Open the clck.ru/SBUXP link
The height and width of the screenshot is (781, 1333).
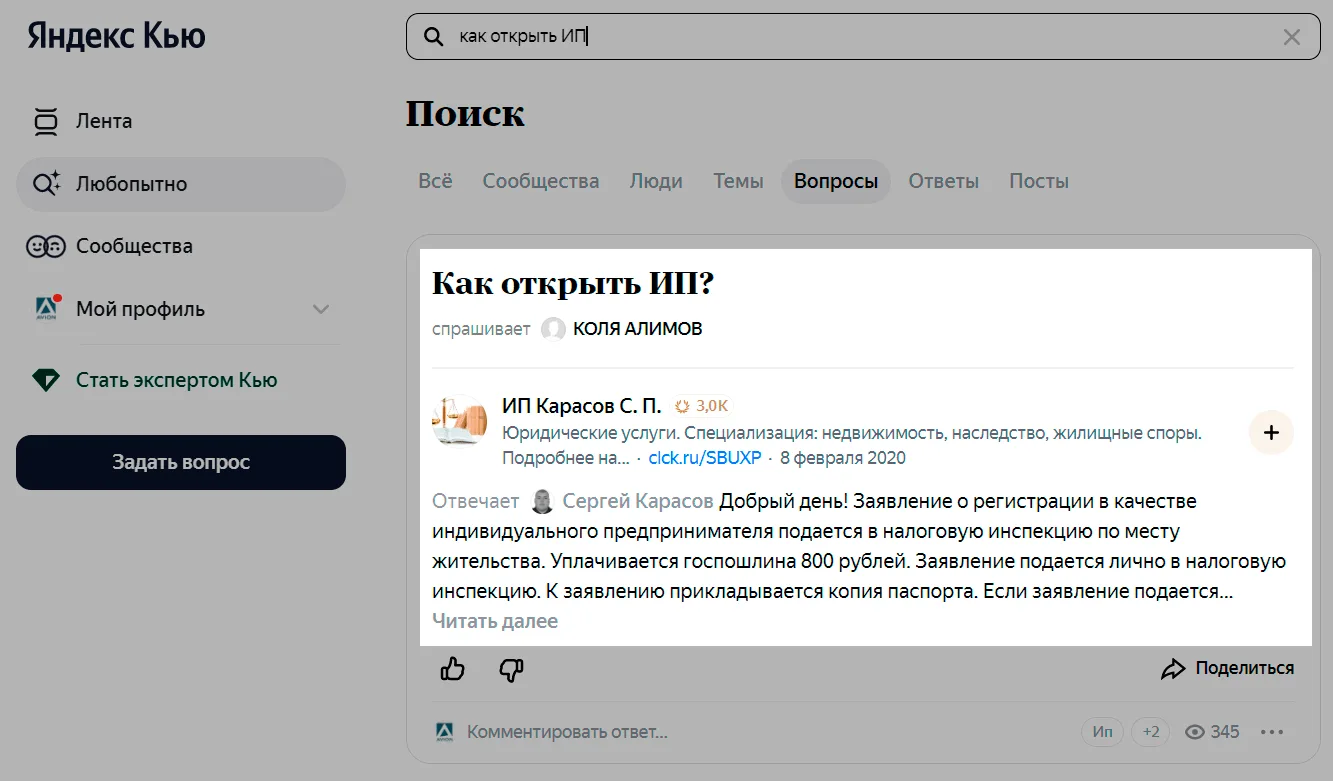[x=705, y=458]
